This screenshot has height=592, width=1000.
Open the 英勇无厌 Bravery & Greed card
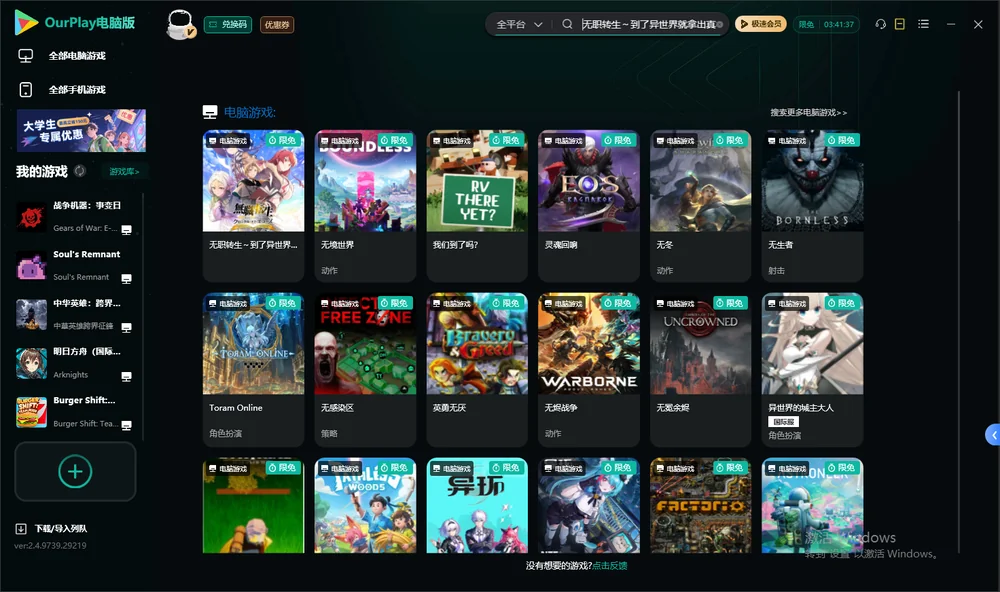pyautogui.click(x=477, y=369)
